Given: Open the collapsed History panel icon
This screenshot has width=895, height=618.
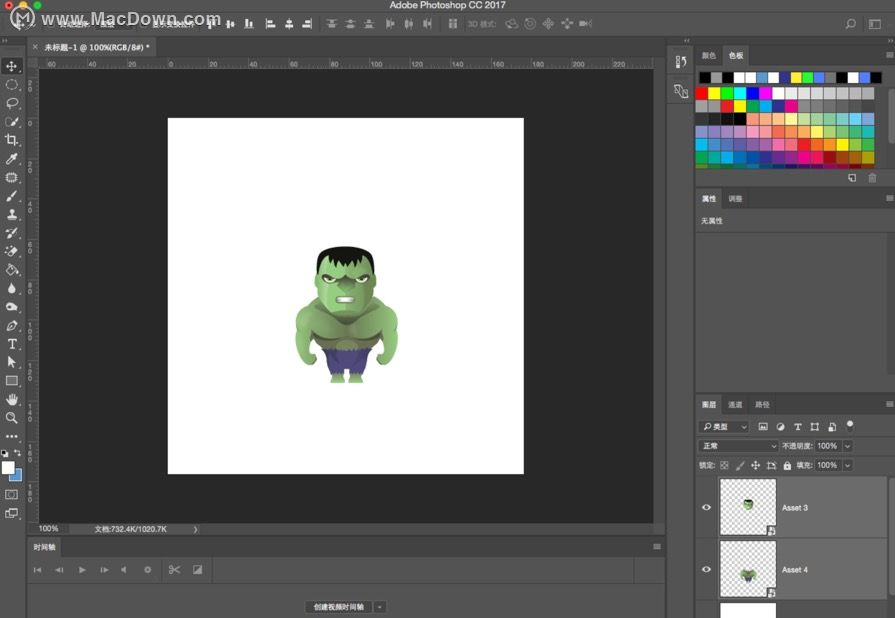Looking at the screenshot, I should 680,62.
